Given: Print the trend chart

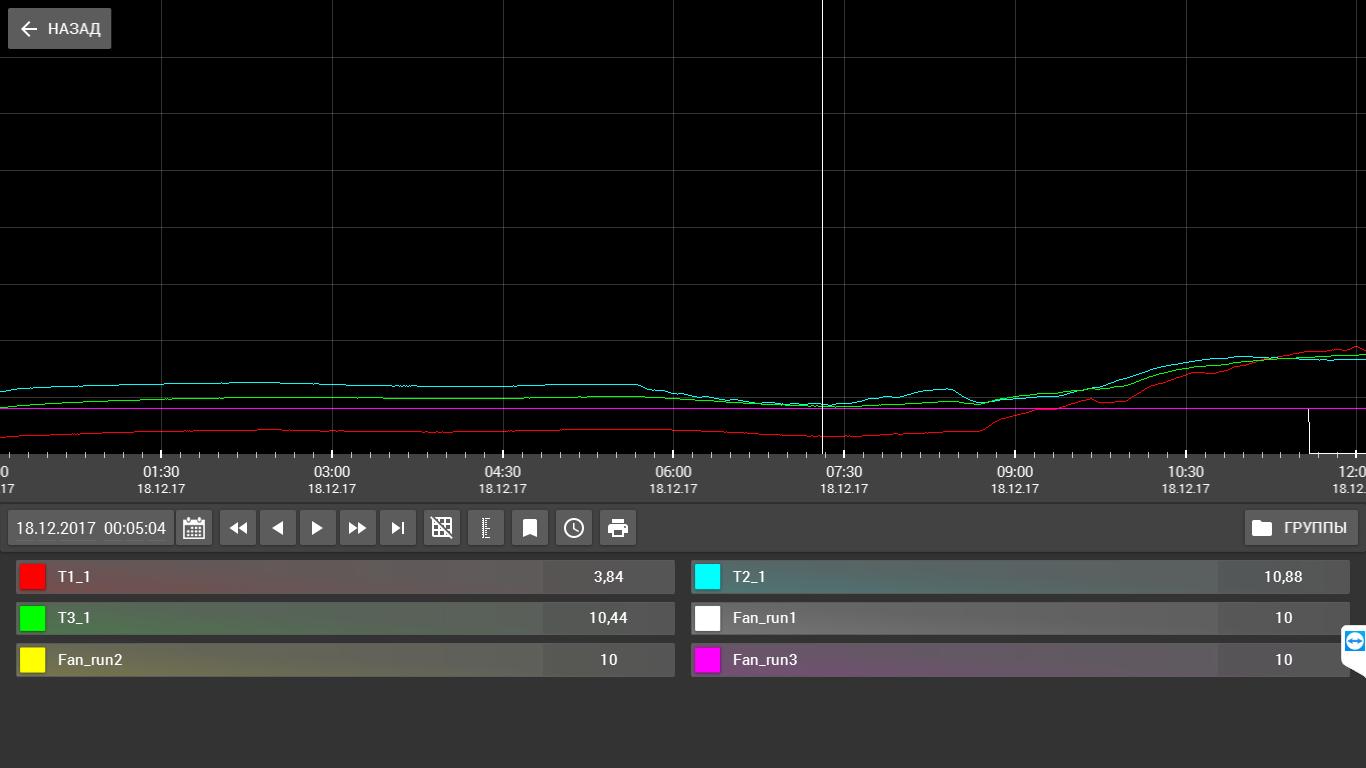Looking at the screenshot, I should 618,528.
